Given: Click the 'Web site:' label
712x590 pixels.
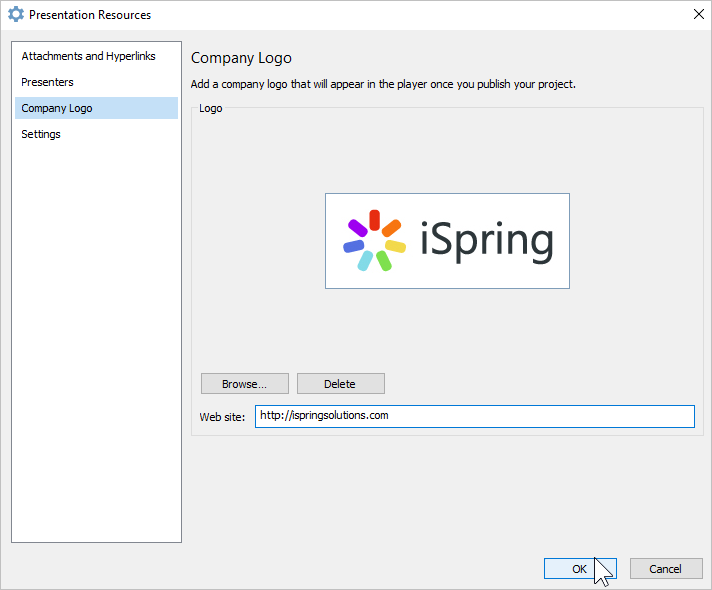Looking at the screenshot, I should pyautogui.click(x=222, y=417).
